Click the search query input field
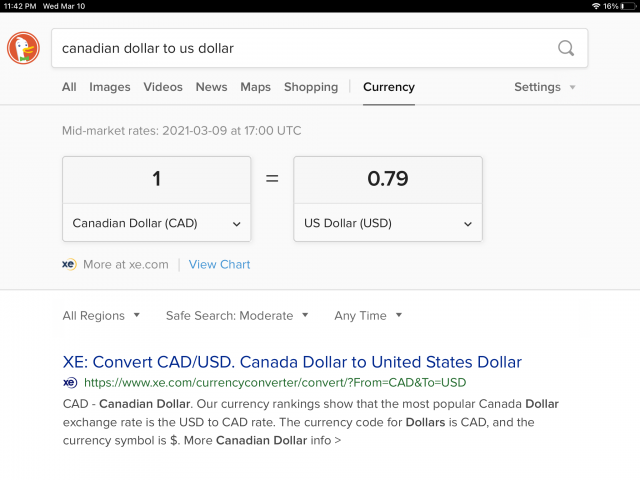640x480 pixels. coord(320,48)
